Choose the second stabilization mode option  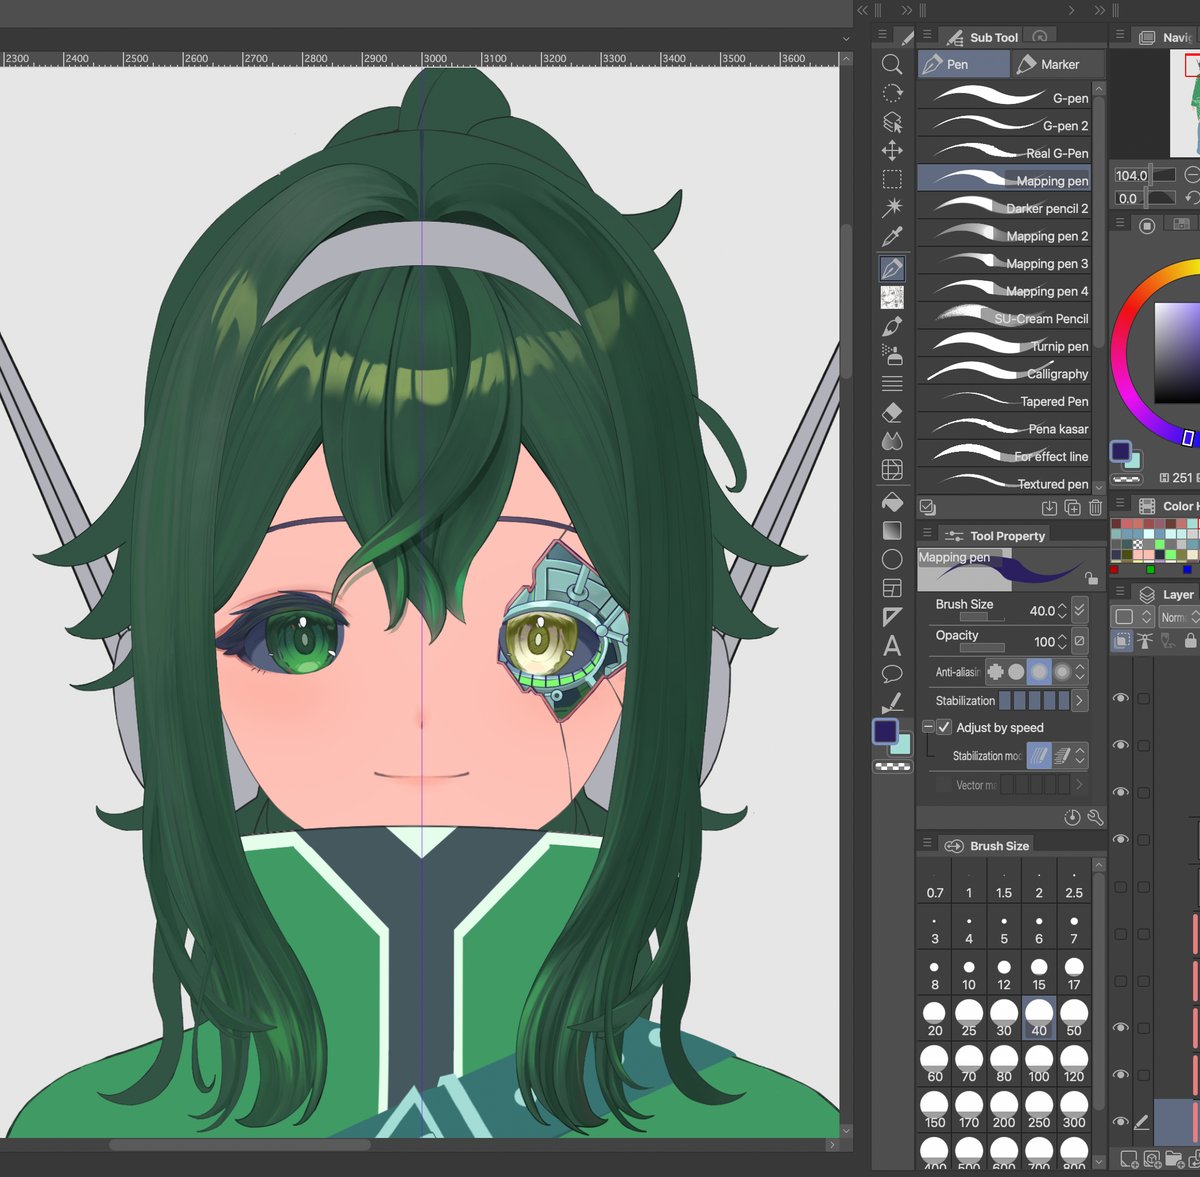pyautogui.click(x=1063, y=756)
